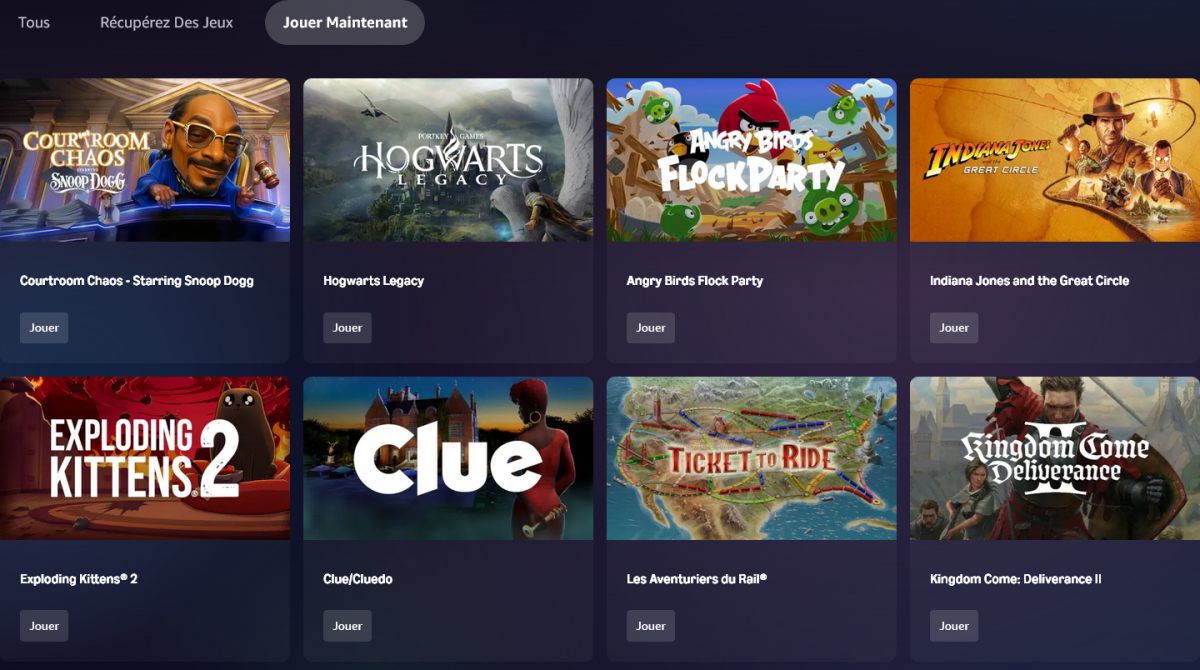Open the Exploding Kittens 2 thumbnail
Screen dimensions: 1200x670
(x=145, y=458)
